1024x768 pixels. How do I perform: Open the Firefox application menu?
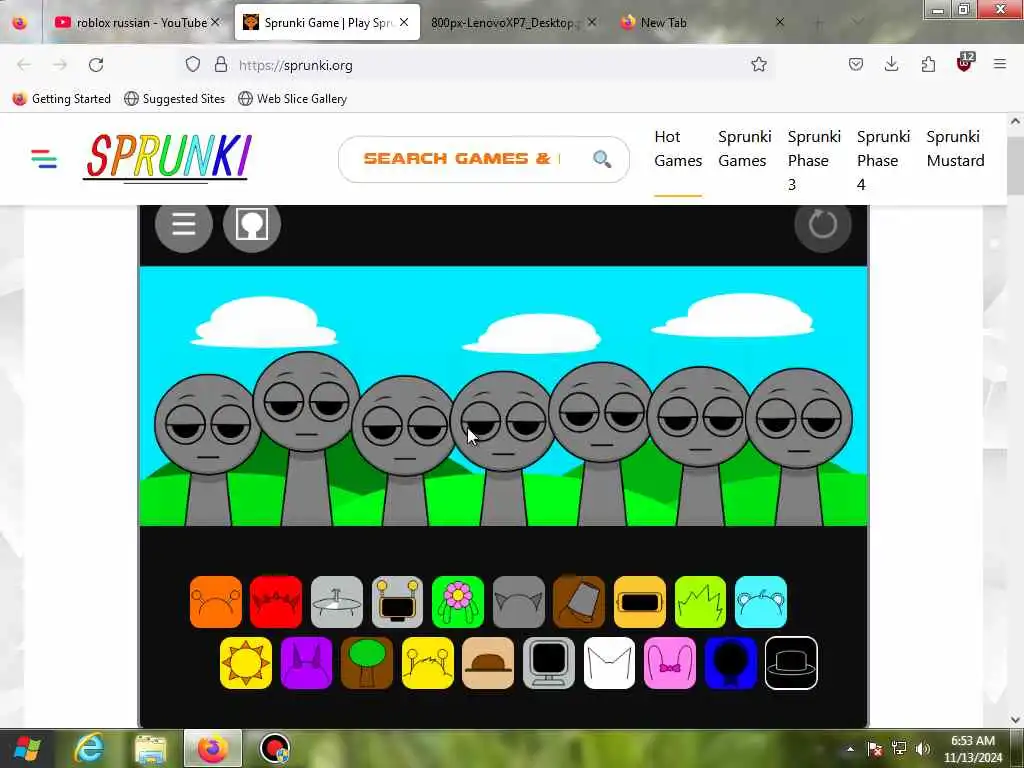pyautogui.click(x=1000, y=64)
